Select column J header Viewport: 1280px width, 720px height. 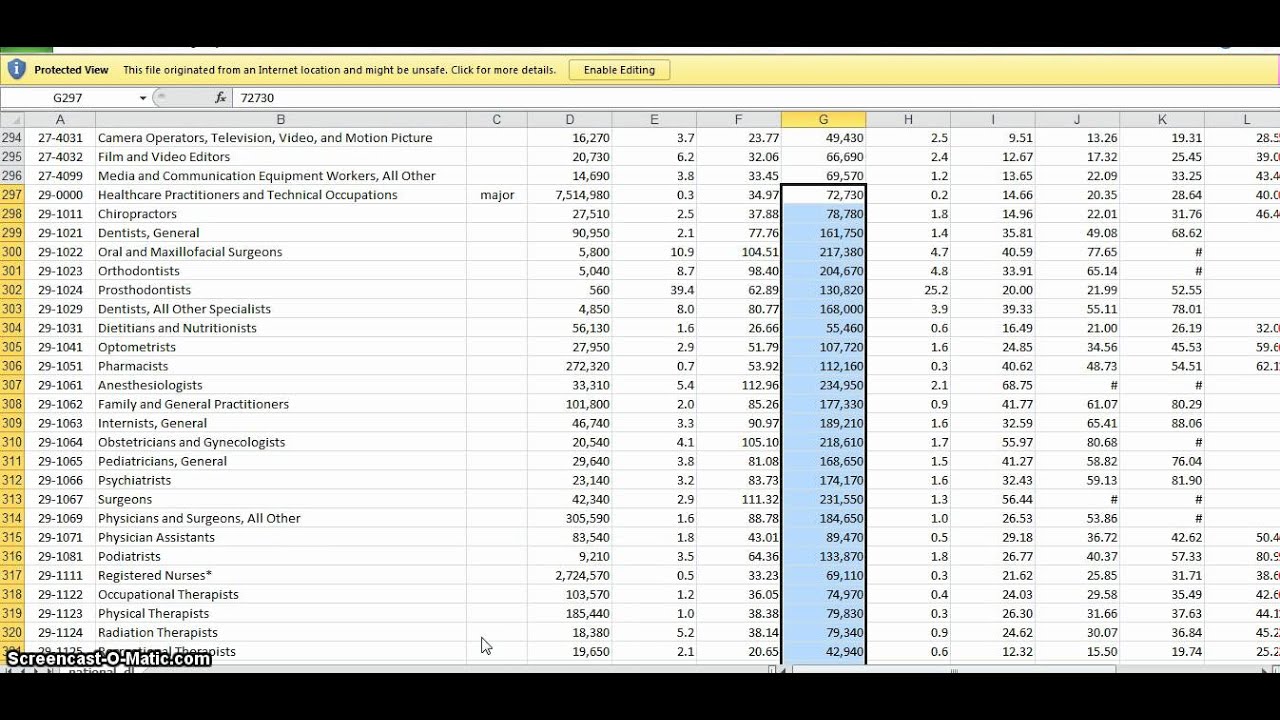pyautogui.click(x=1077, y=119)
